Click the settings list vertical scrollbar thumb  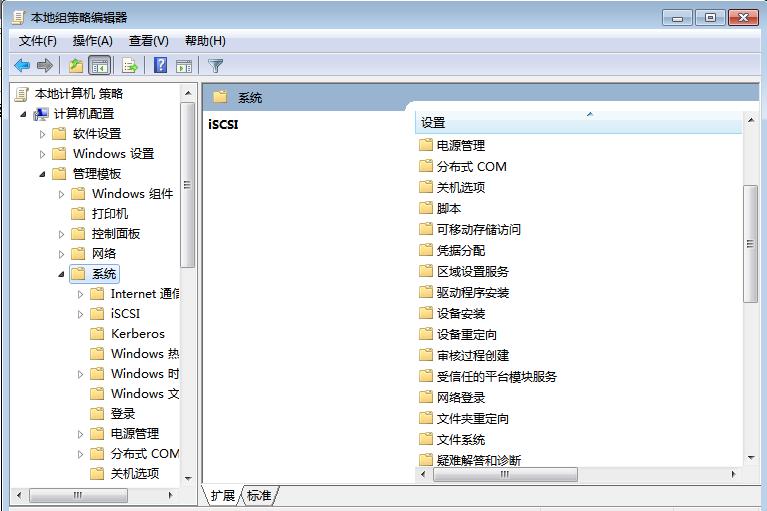click(x=750, y=244)
